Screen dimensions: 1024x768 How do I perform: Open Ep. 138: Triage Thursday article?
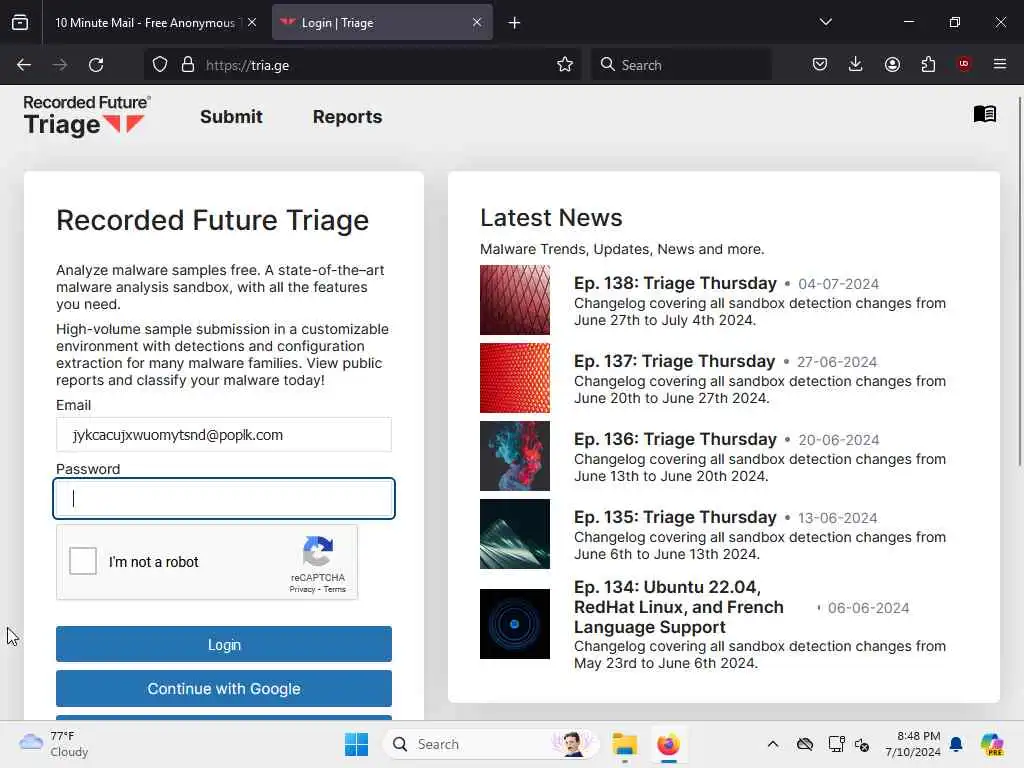tap(675, 283)
